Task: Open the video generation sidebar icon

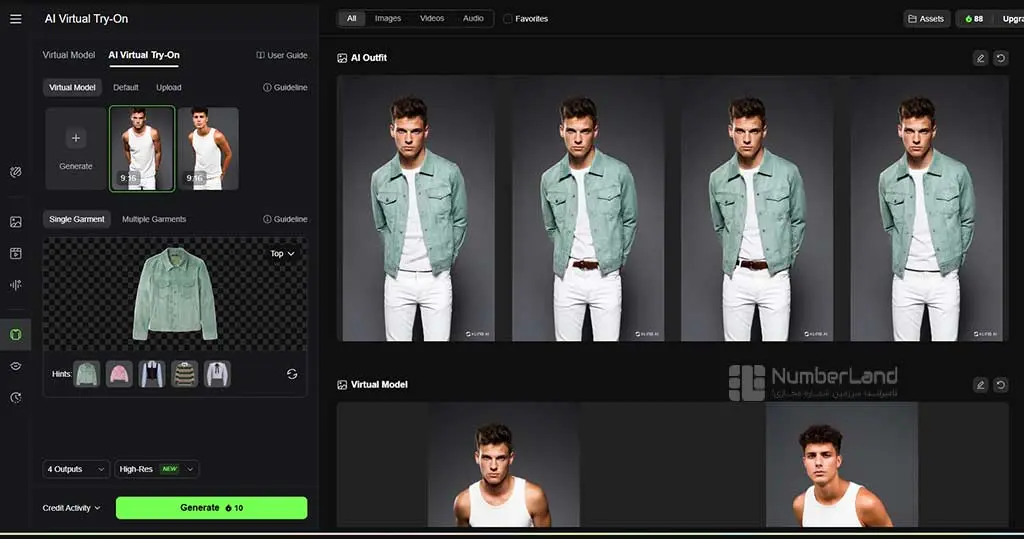Action: [16, 253]
